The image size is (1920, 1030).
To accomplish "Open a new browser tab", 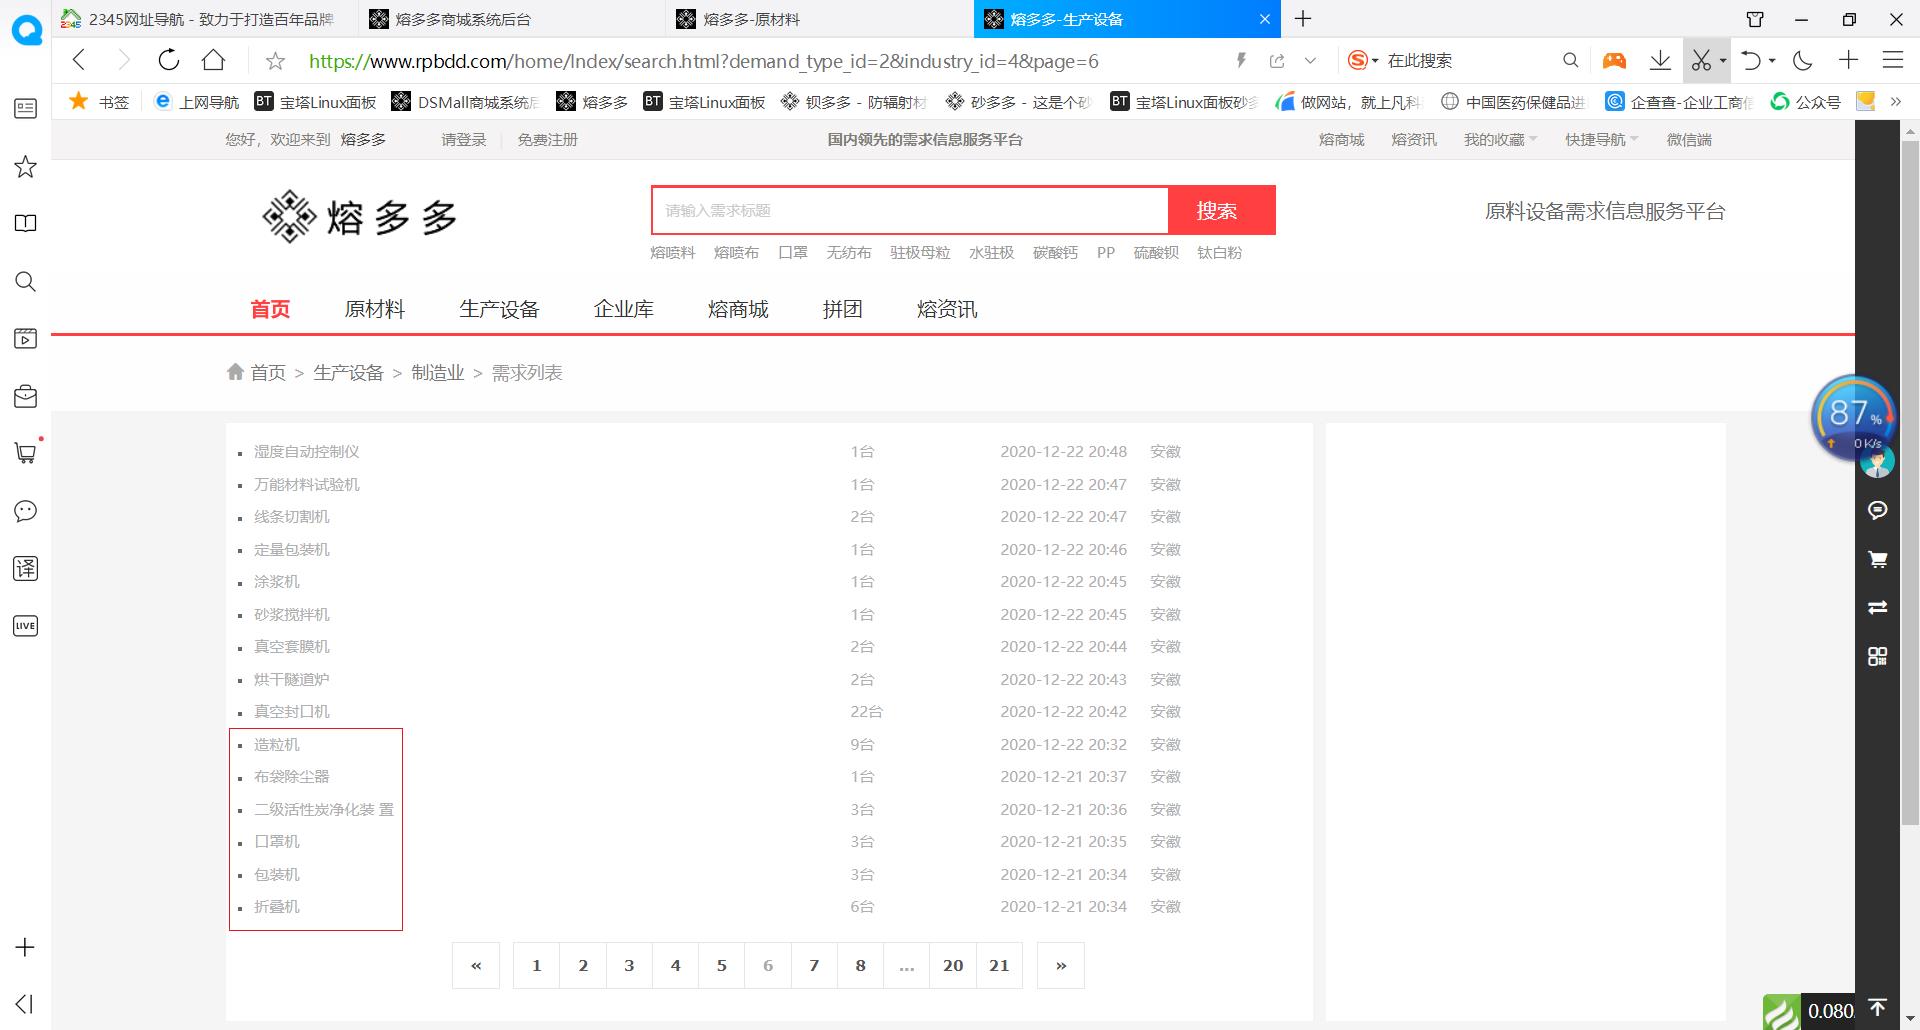I will [1303, 19].
